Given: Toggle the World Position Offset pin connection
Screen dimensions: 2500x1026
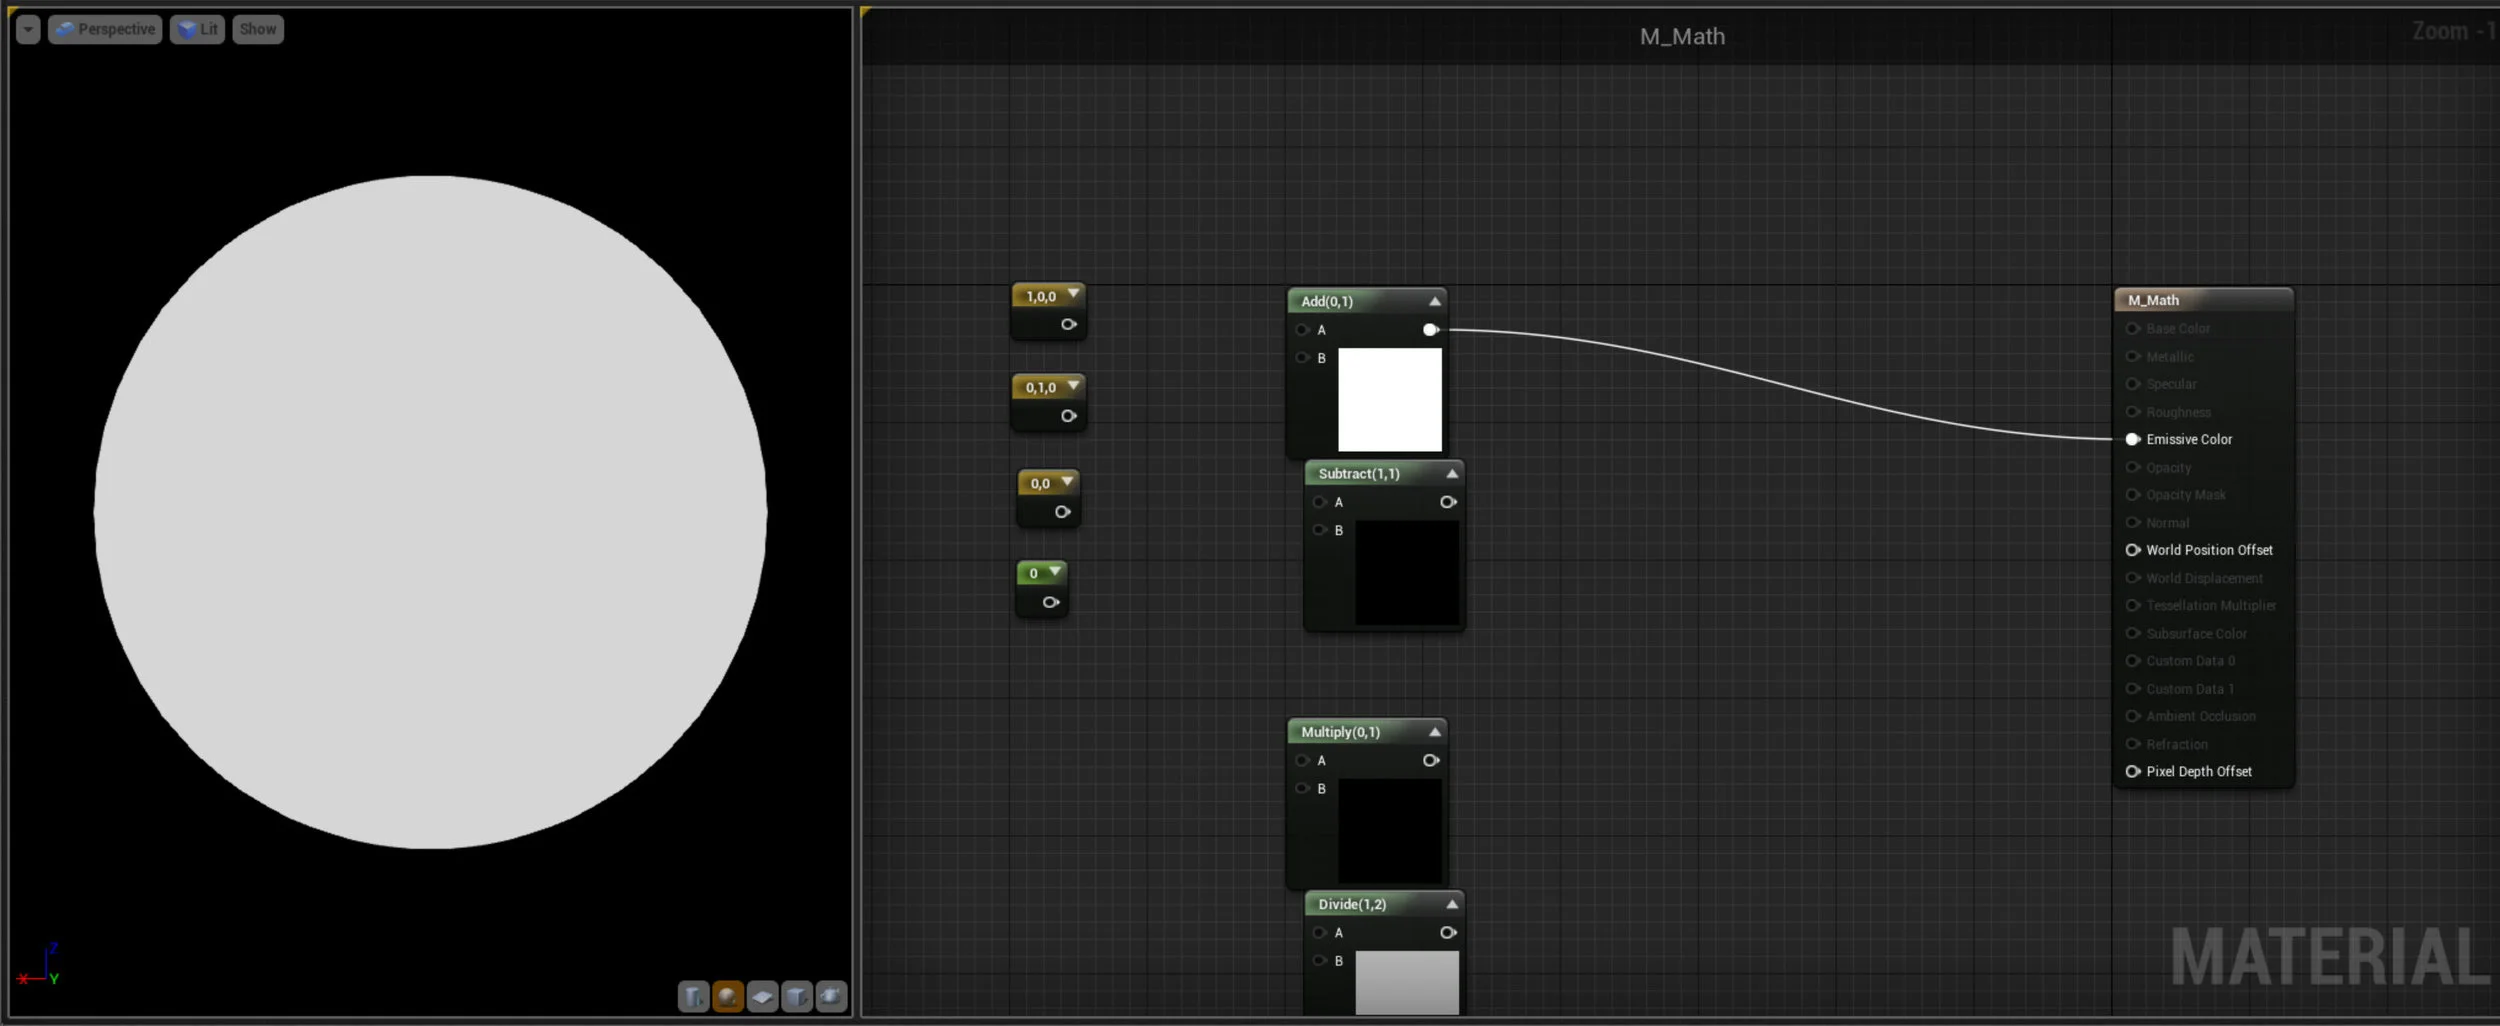Looking at the screenshot, I should [2133, 550].
